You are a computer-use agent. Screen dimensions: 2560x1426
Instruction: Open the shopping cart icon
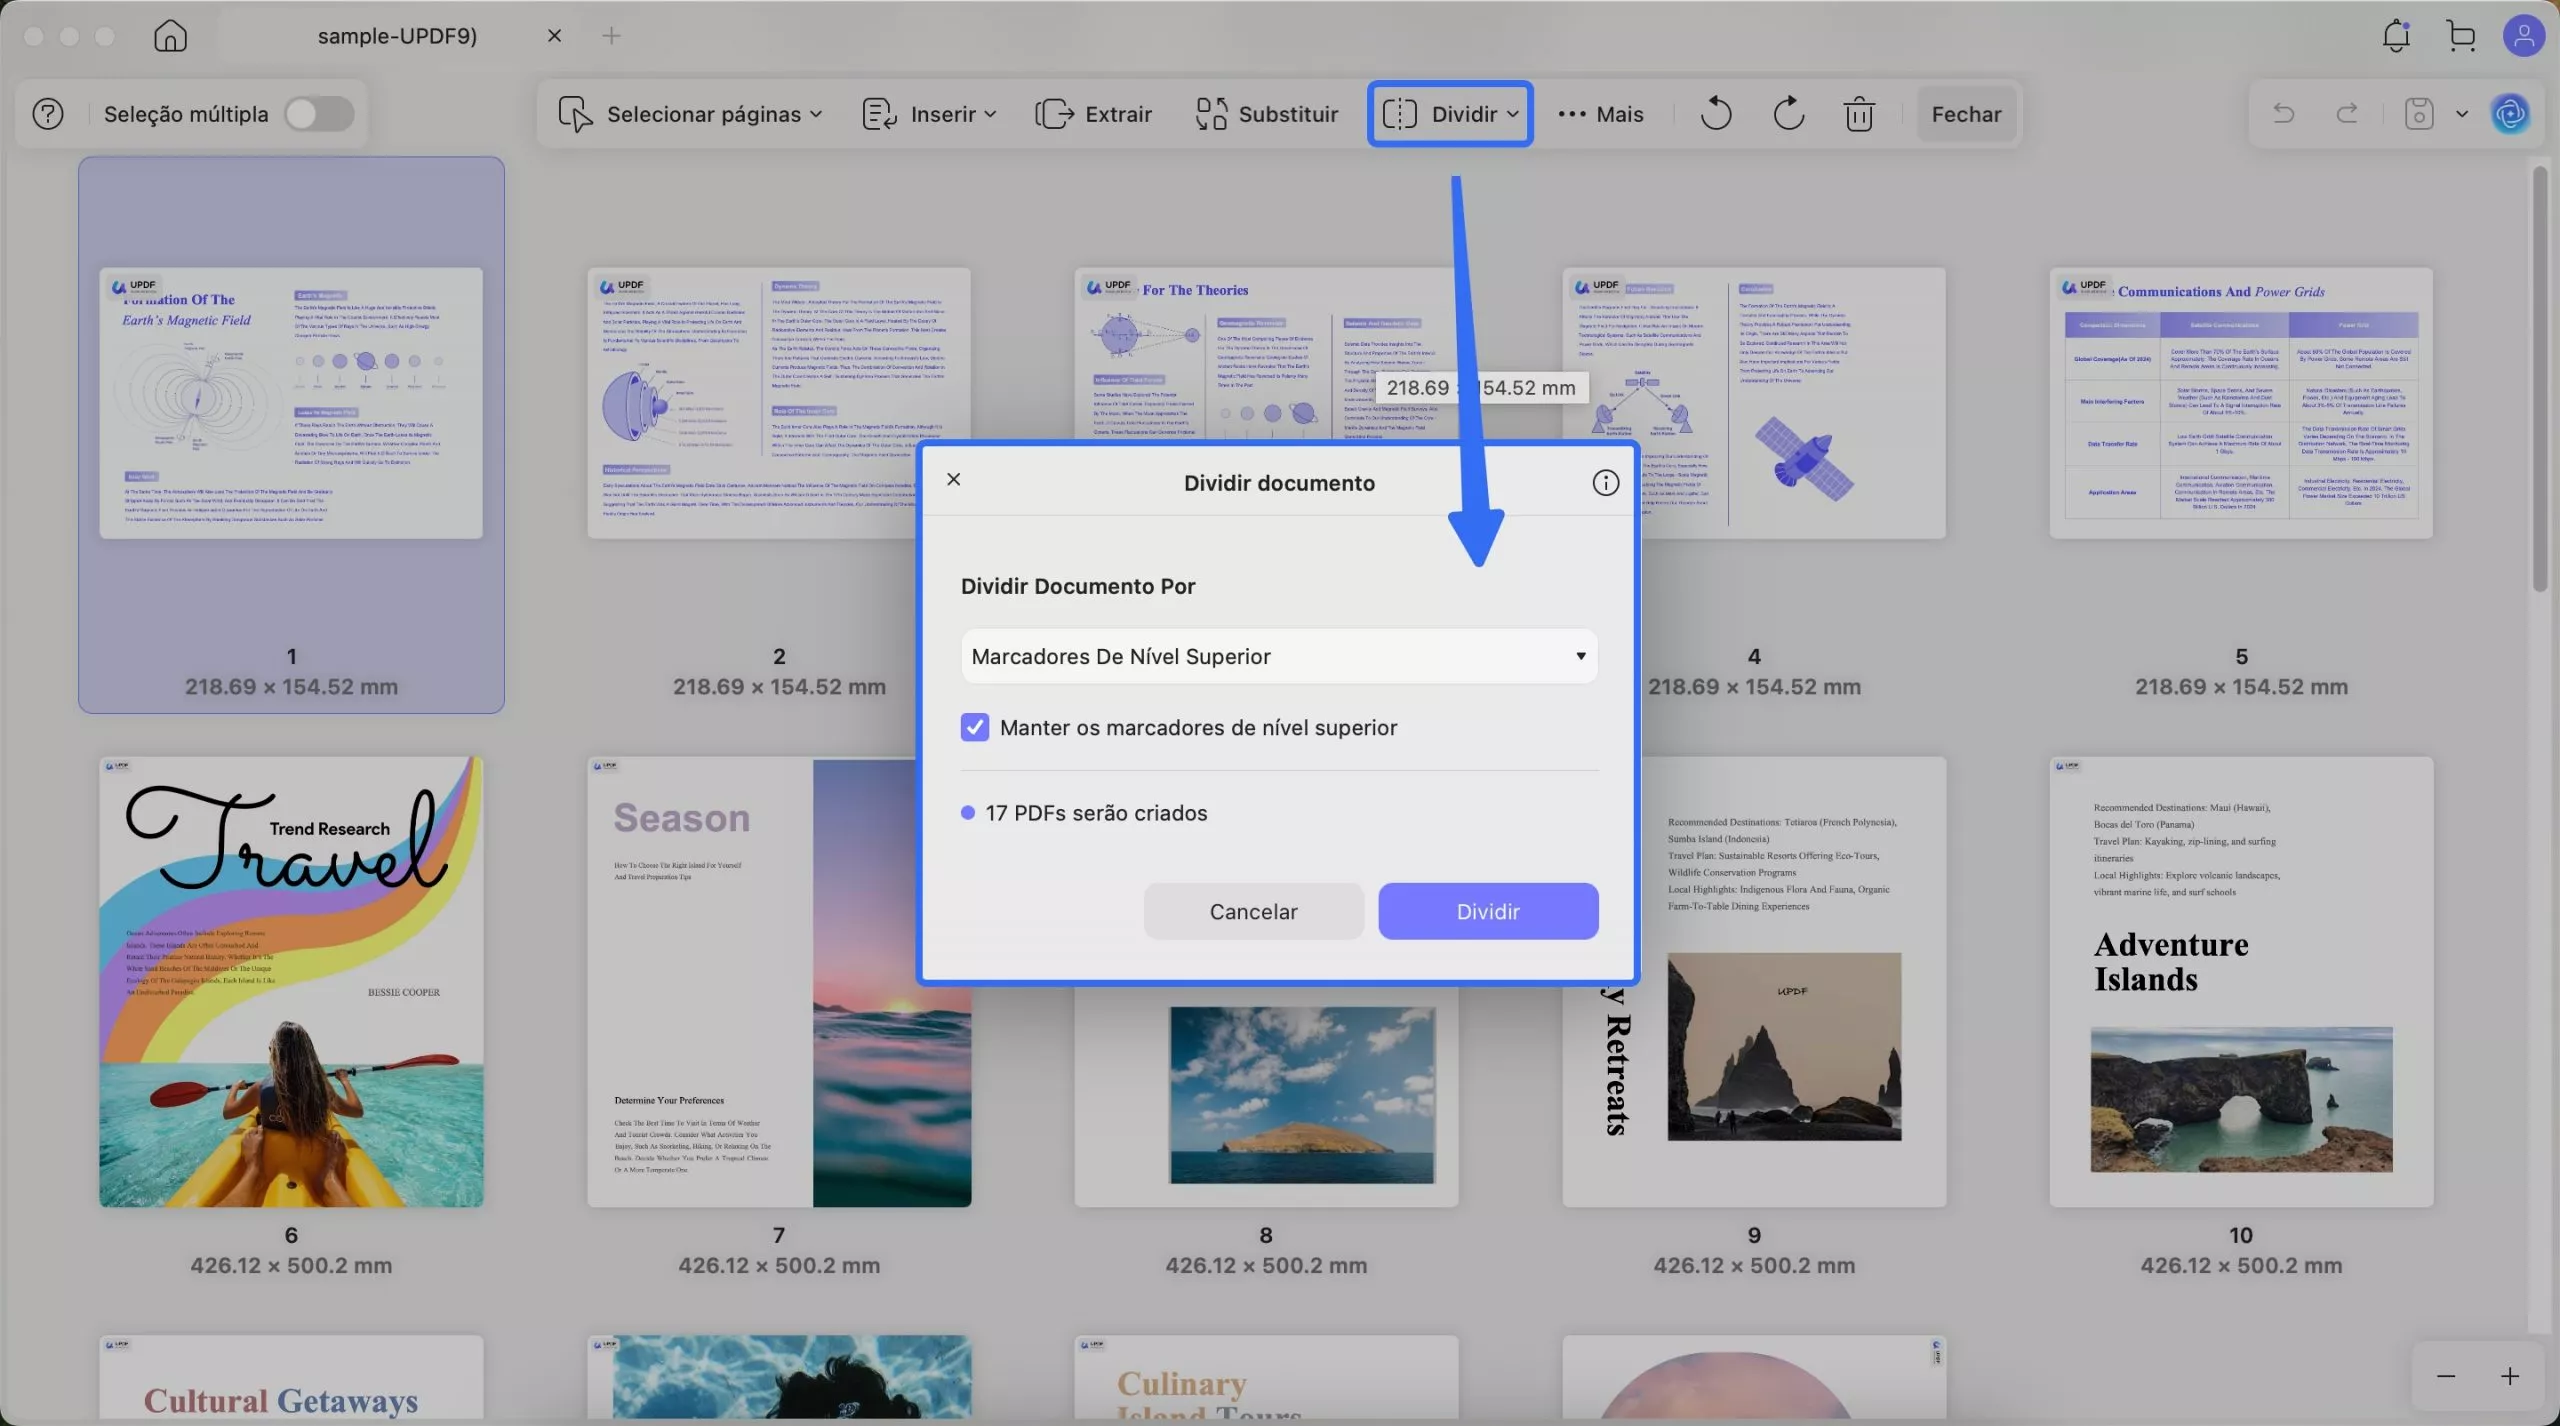(x=2461, y=36)
